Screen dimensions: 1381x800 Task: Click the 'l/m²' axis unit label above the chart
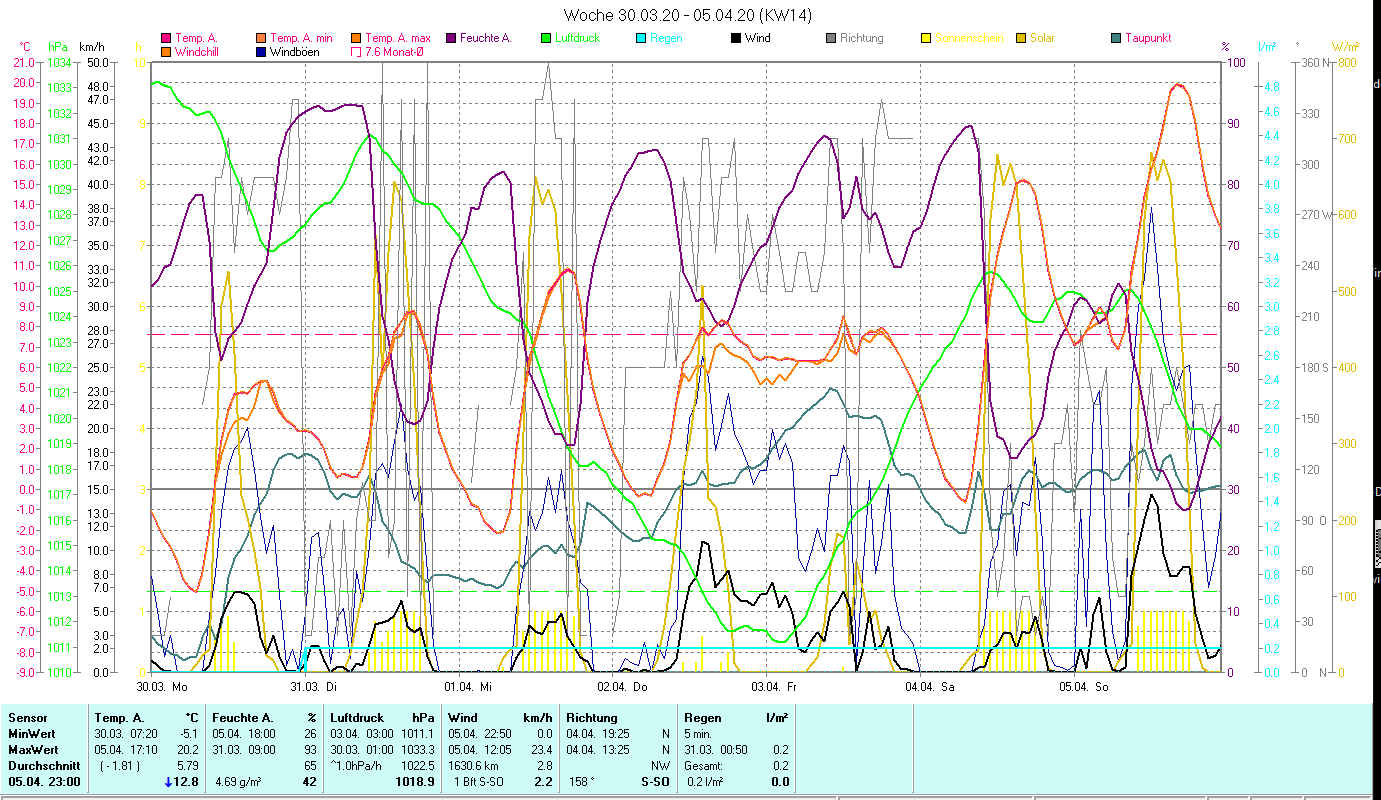coord(1266,46)
